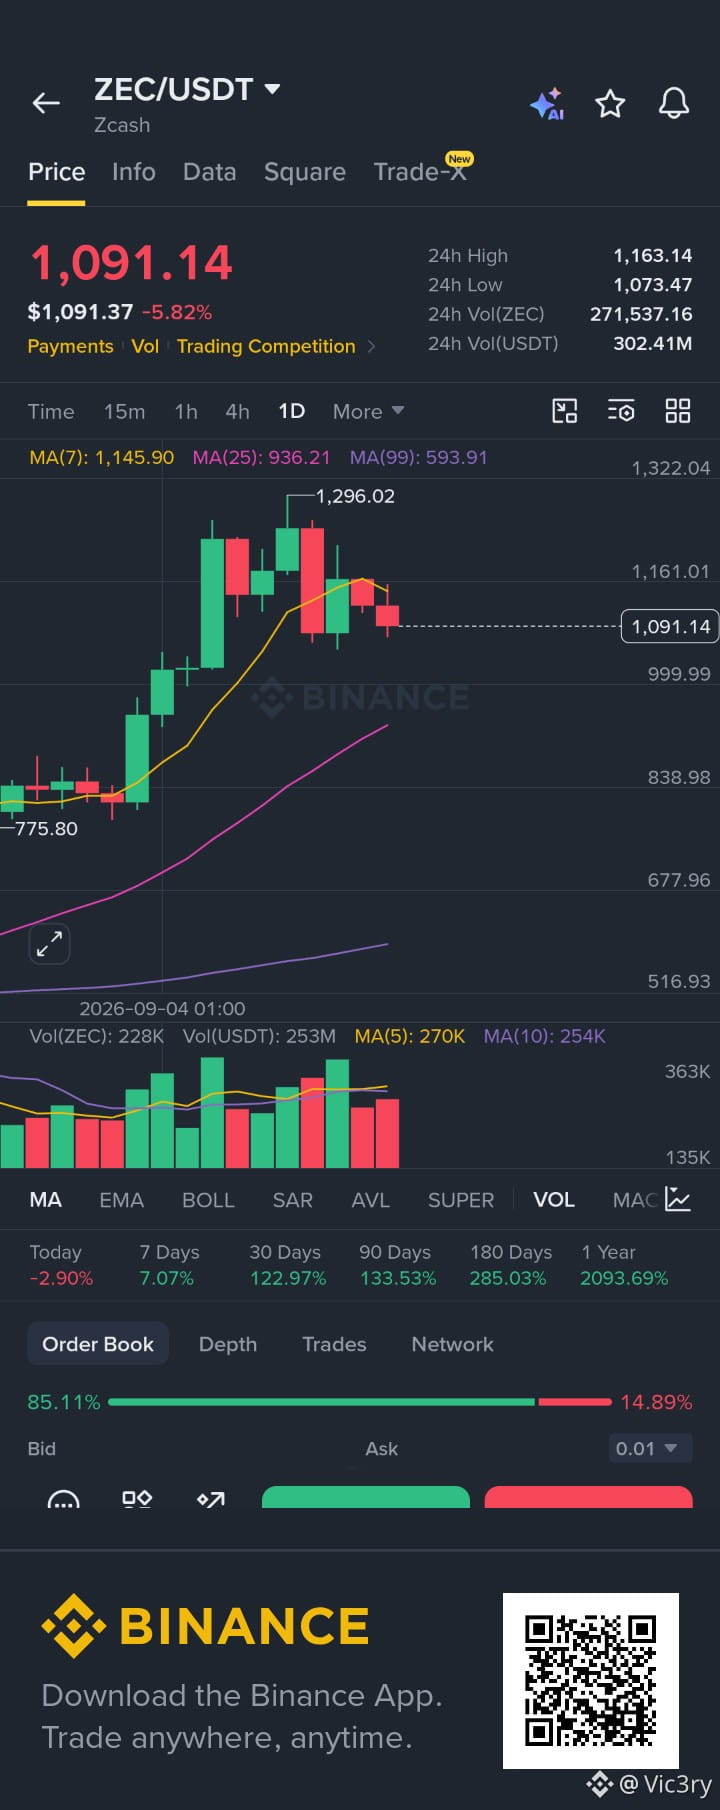Open the 0.01 price precision dropdown

click(650, 1448)
